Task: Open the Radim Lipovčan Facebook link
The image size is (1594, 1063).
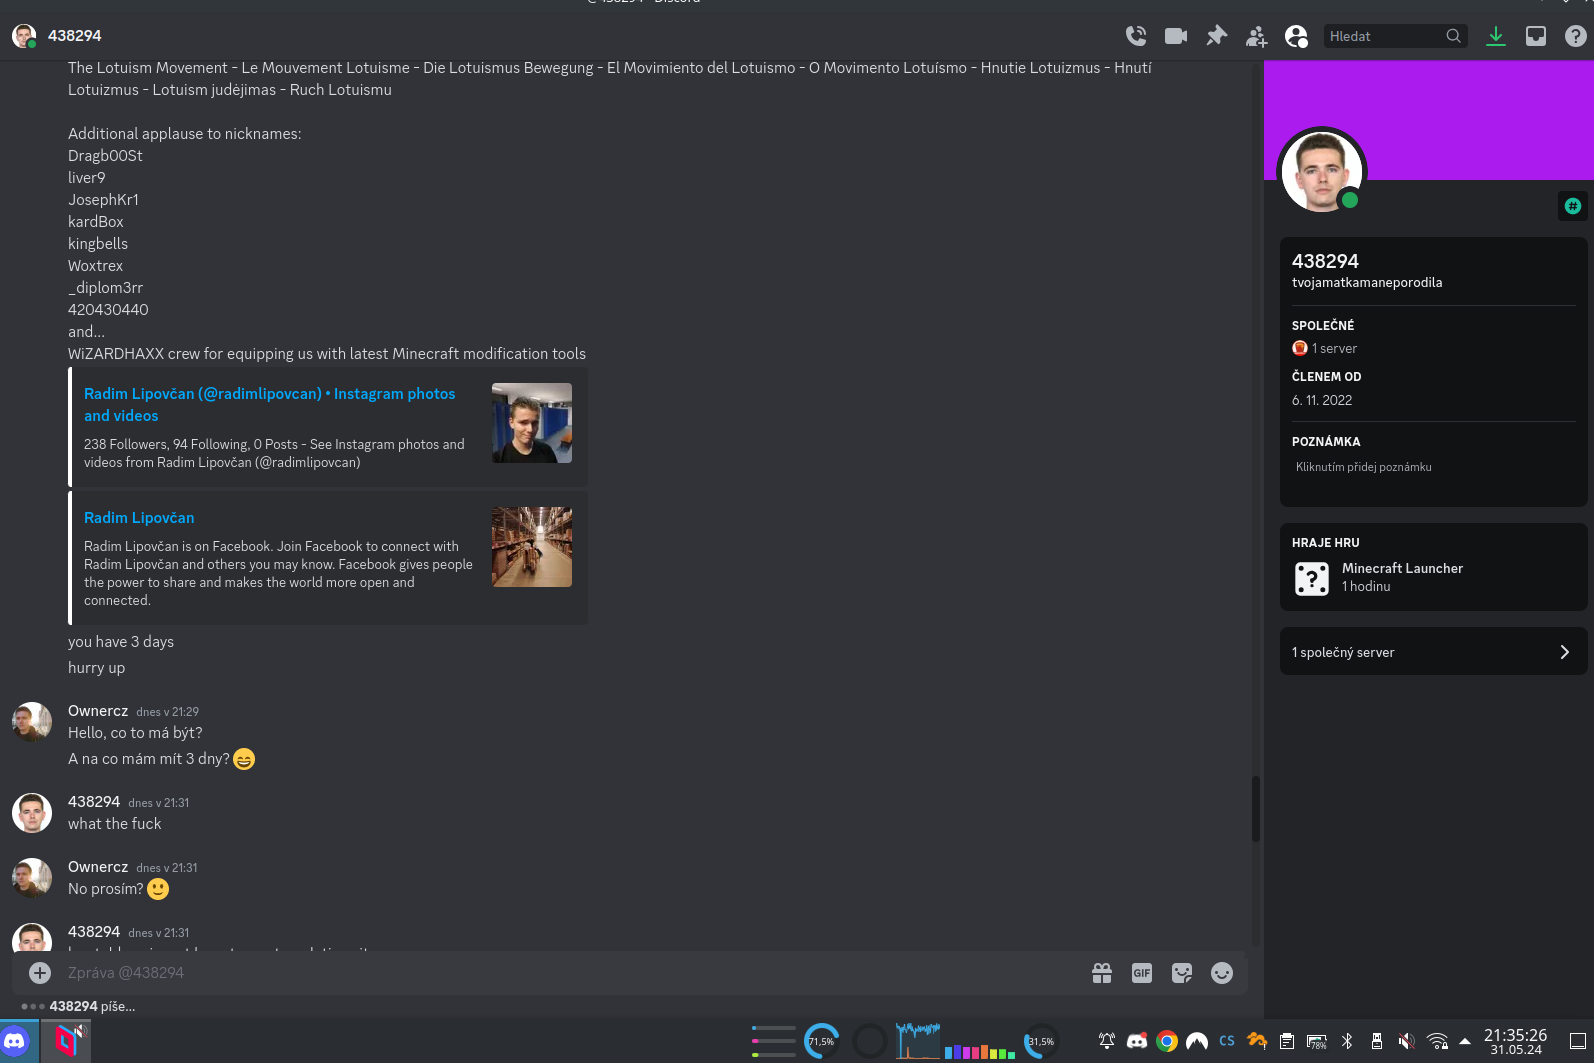Action: (139, 518)
